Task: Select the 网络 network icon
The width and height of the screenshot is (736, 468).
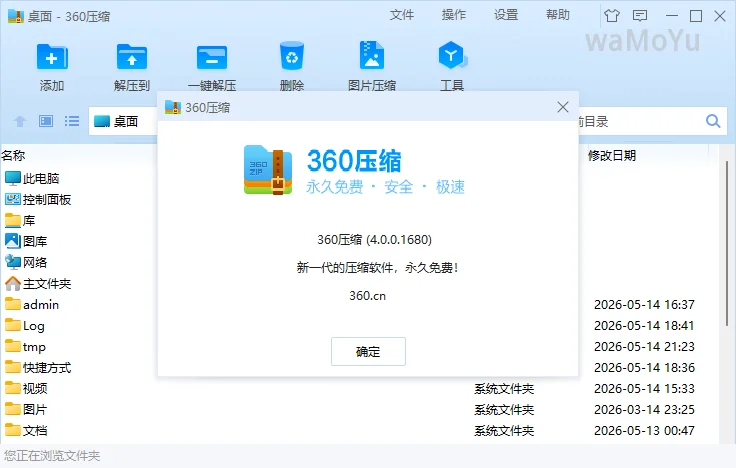Action: 13,262
